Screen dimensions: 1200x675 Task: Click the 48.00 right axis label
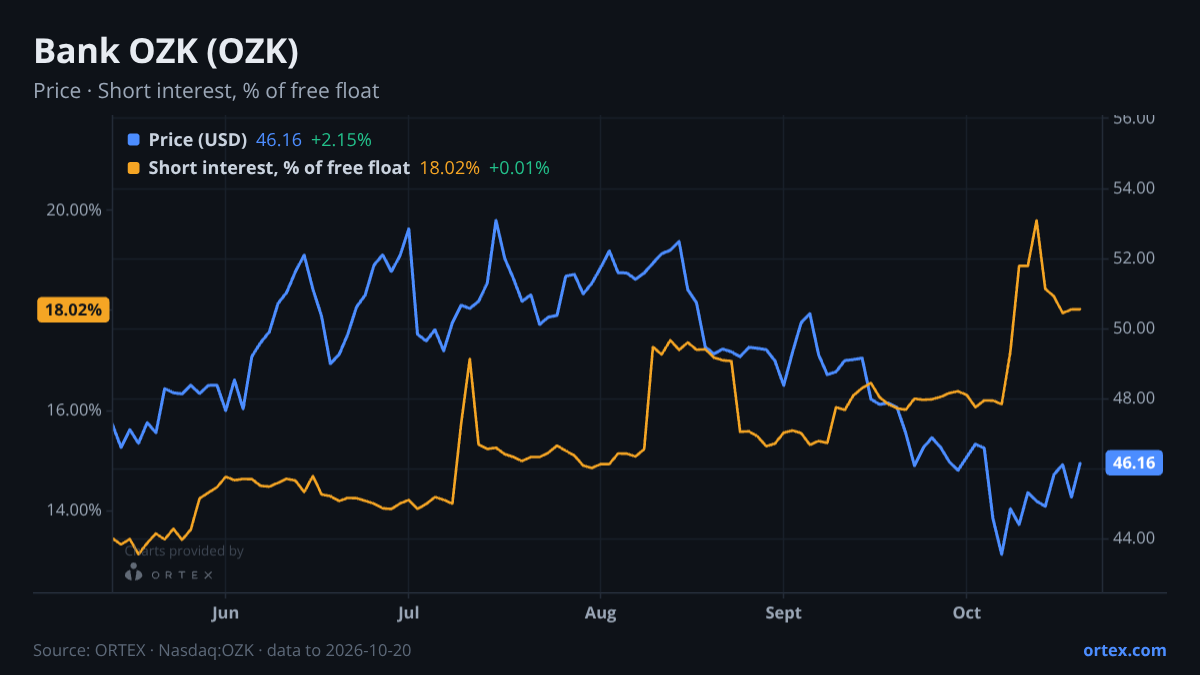point(1134,398)
